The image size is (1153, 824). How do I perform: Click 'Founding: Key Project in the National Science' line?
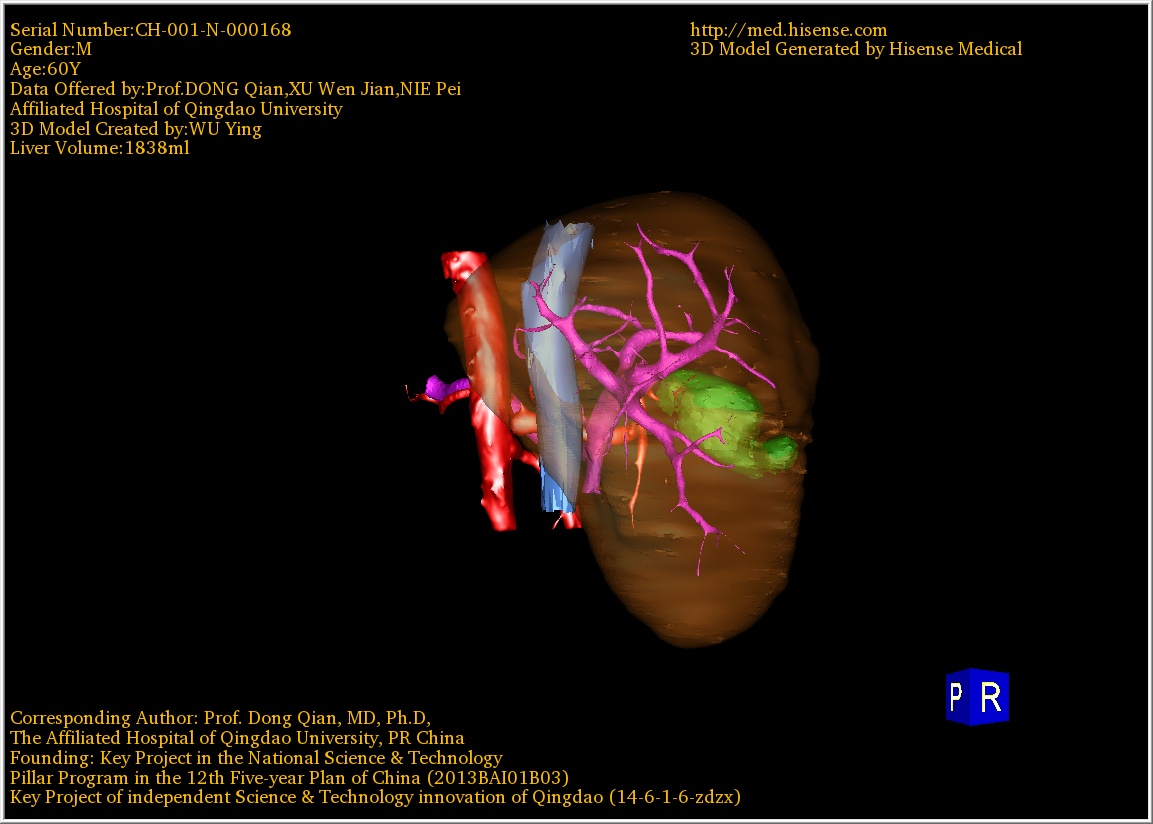pos(256,758)
